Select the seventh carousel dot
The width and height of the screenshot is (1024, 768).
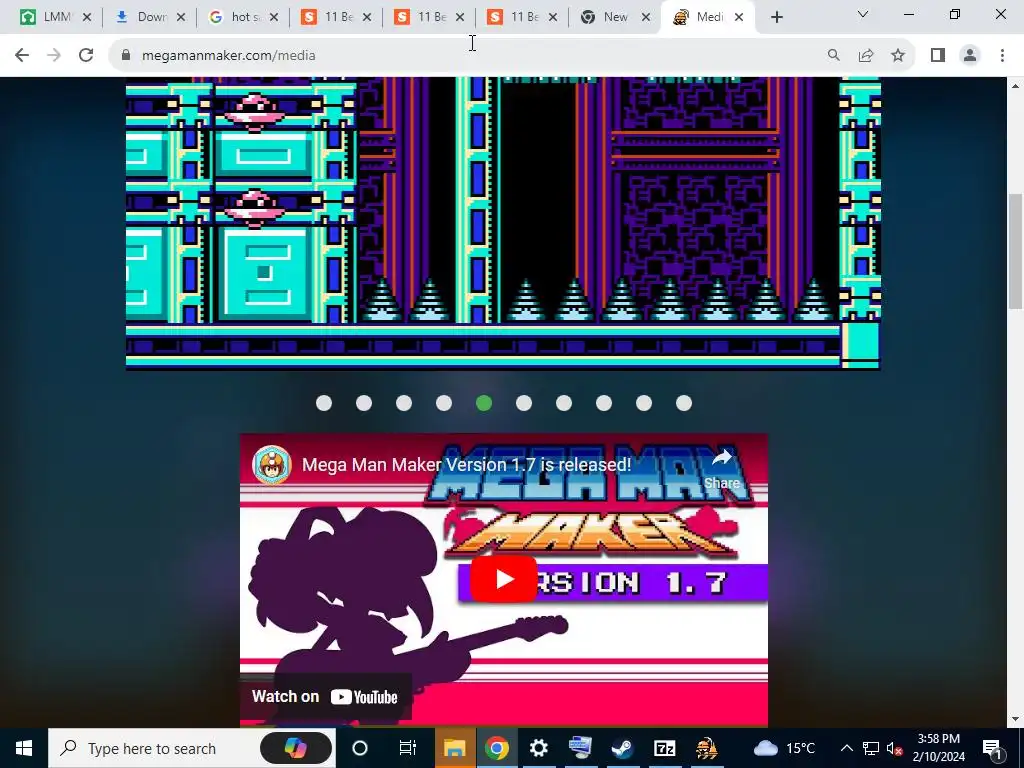tap(564, 404)
